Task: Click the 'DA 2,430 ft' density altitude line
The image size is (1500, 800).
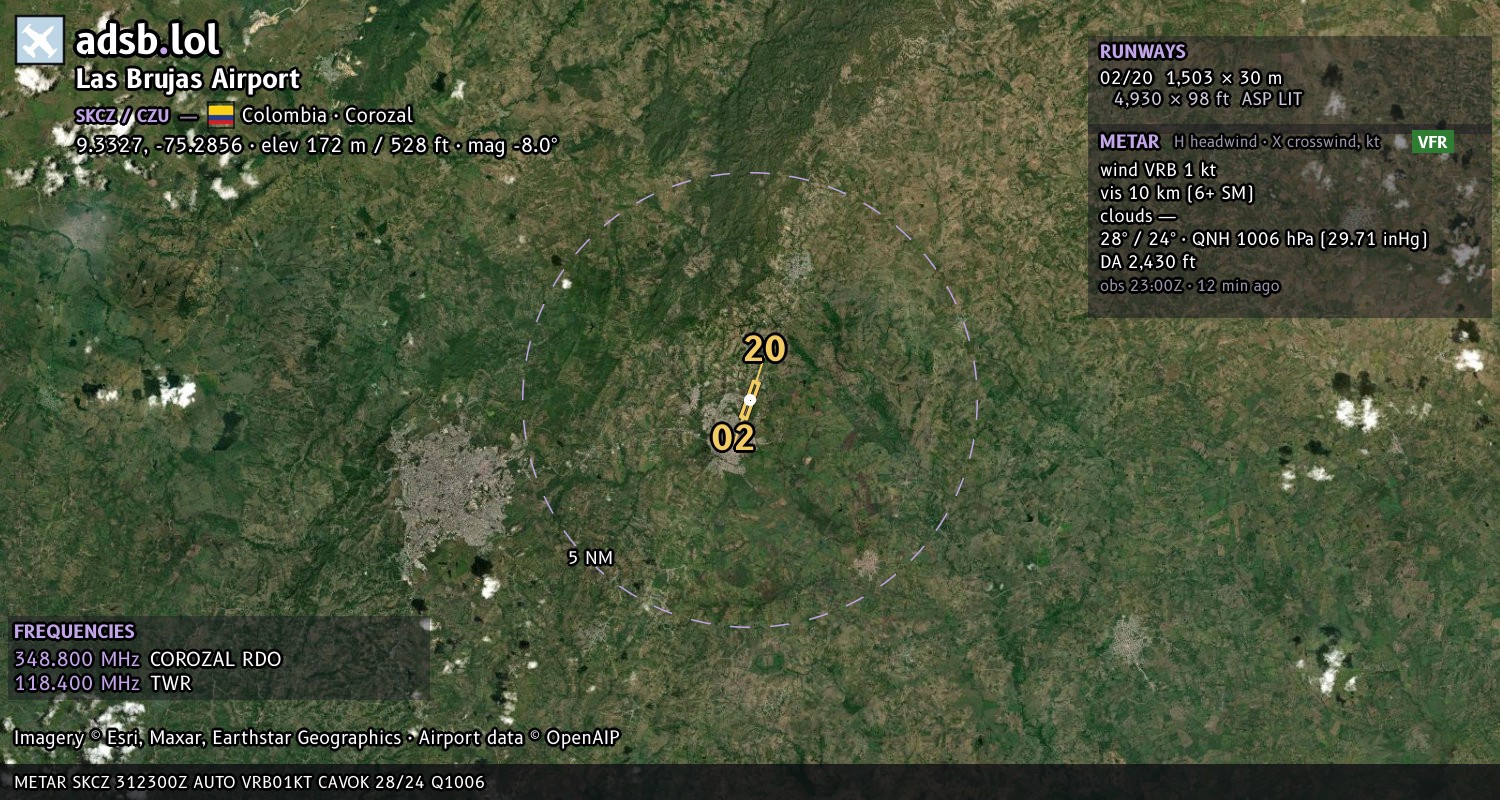Action: tap(1148, 262)
